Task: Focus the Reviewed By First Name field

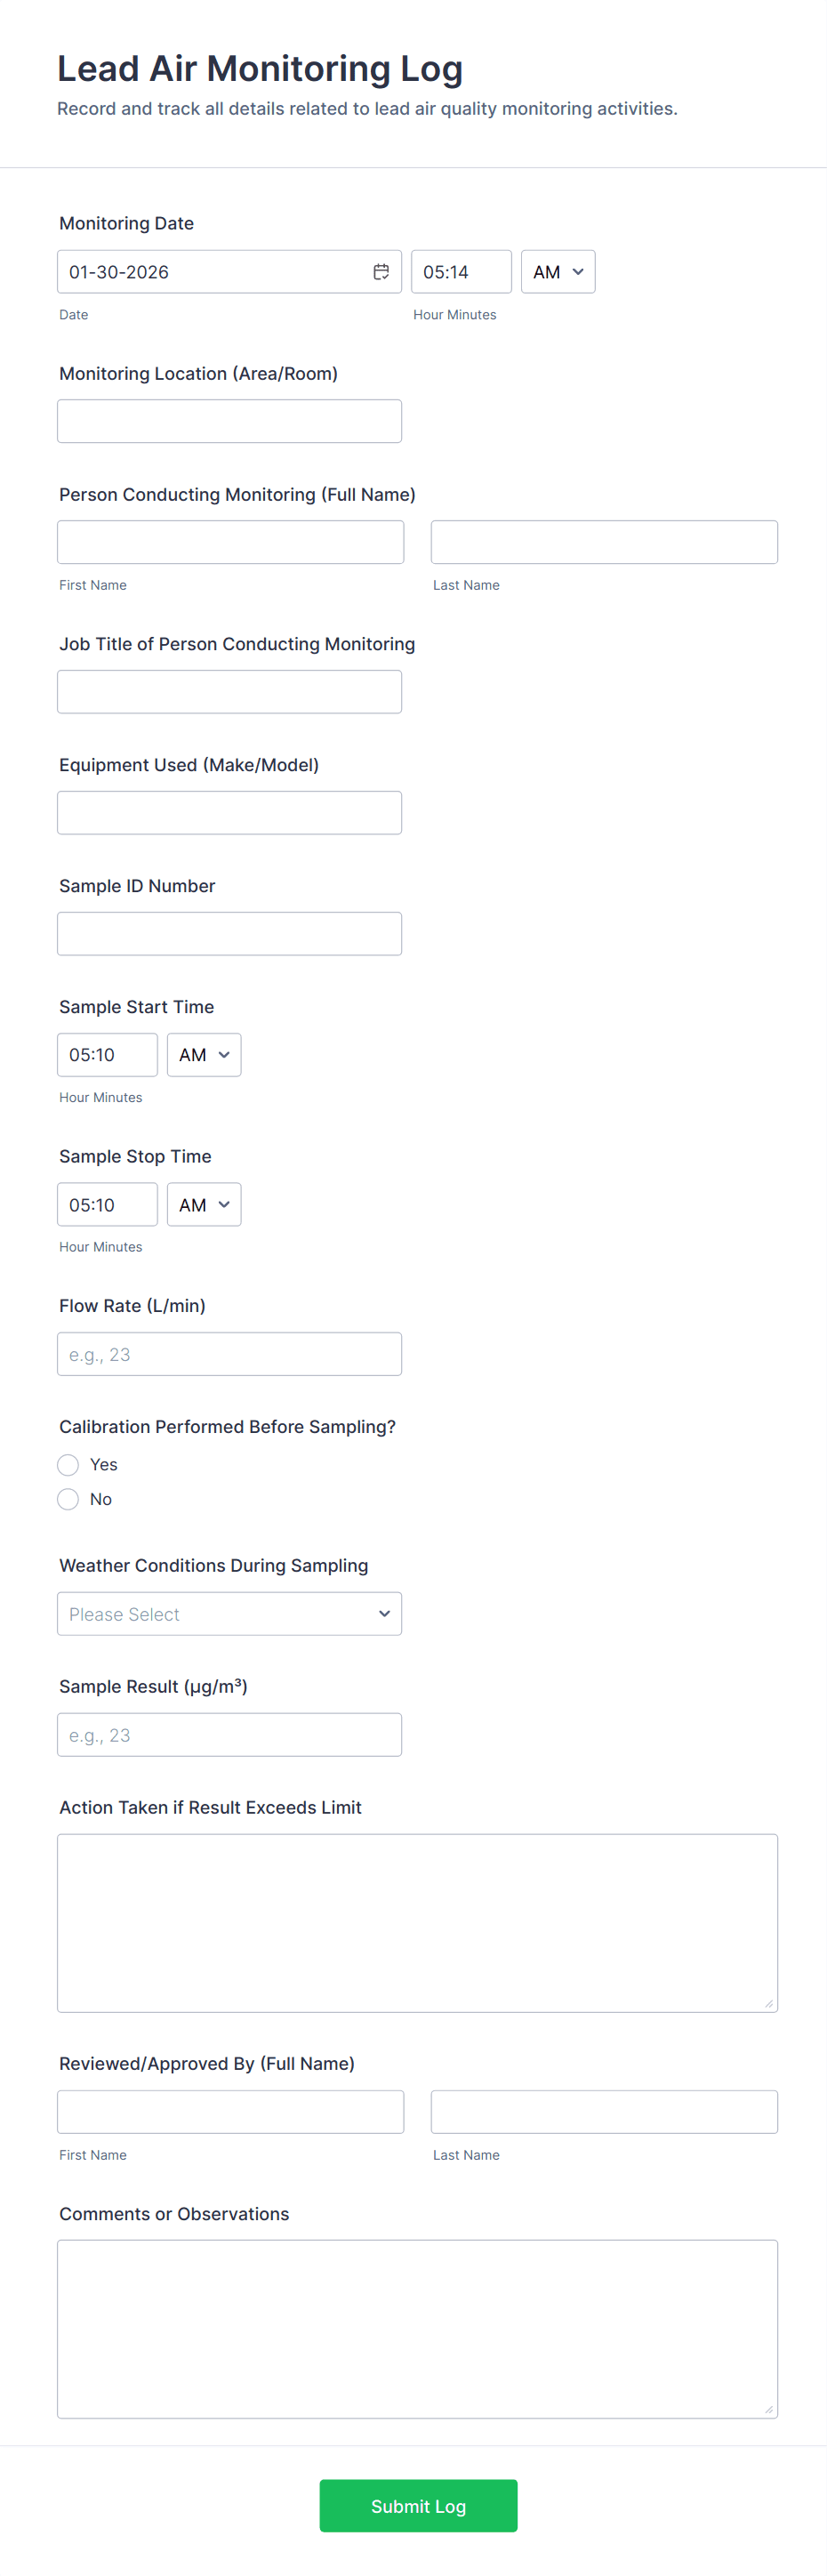Action: pos(230,2112)
